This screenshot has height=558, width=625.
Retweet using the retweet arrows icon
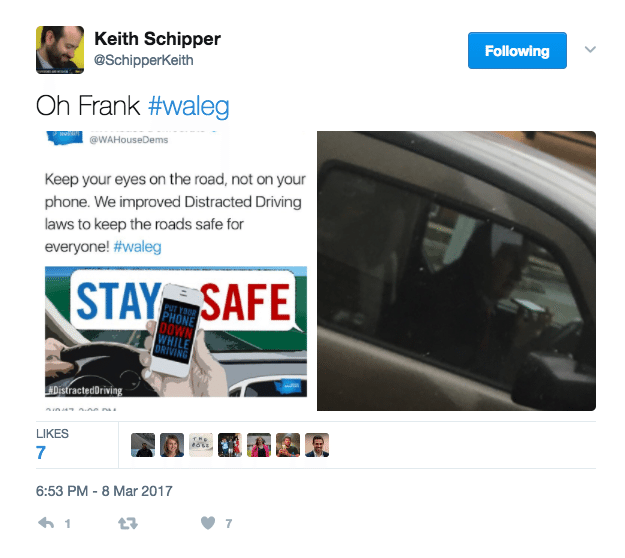[128, 523]
